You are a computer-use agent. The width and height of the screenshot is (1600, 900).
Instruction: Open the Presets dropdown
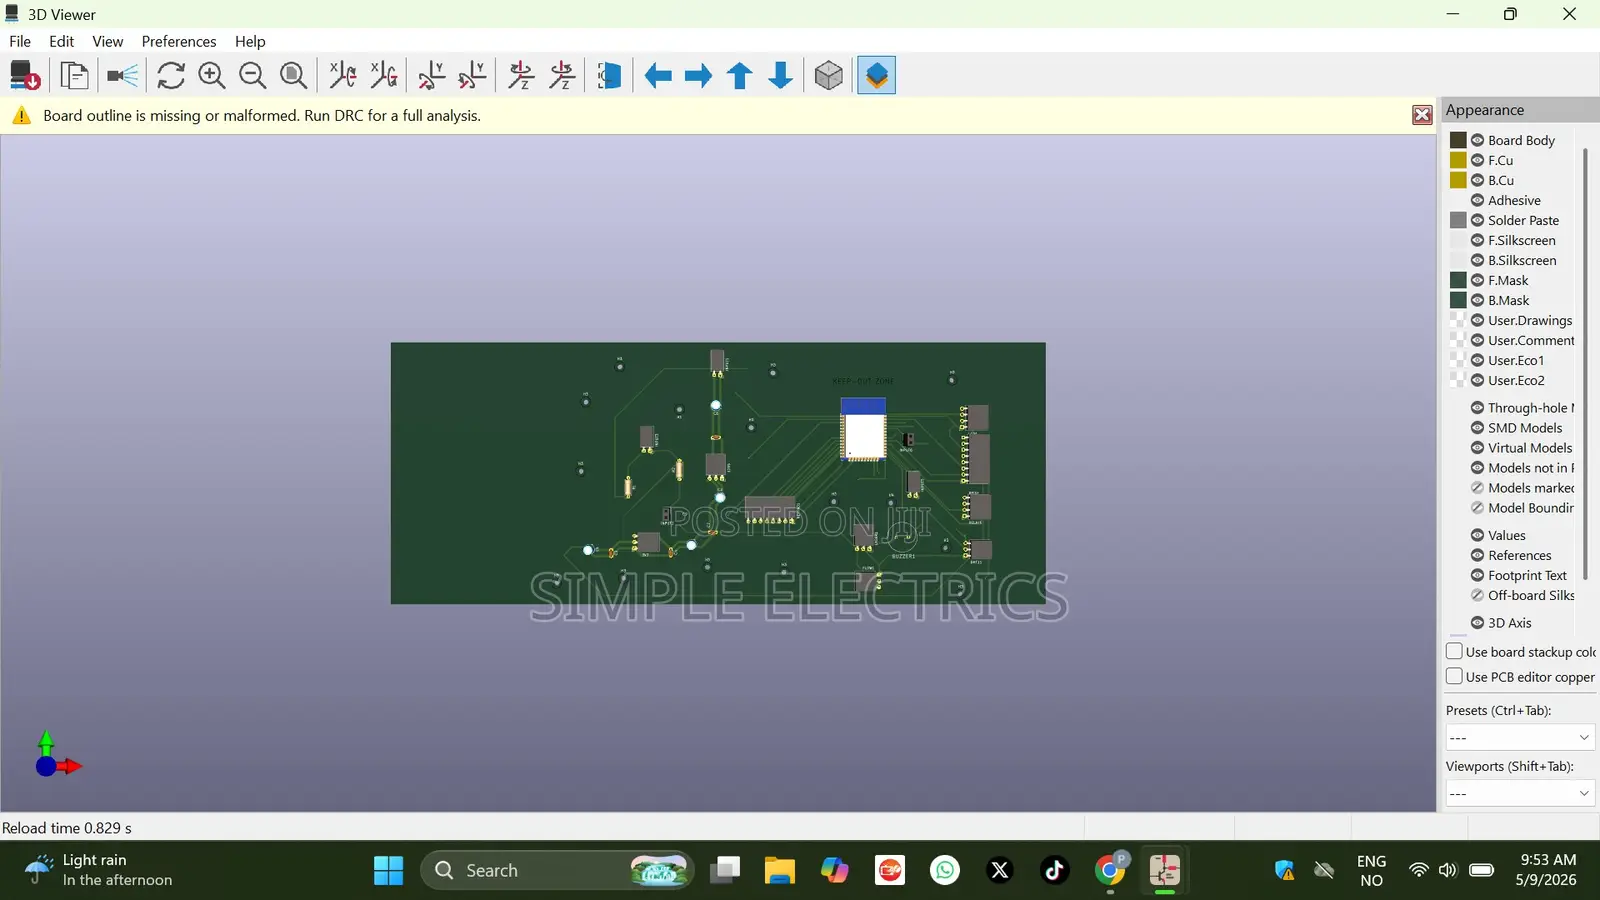pyautogui.click(x=1520, y=737)
